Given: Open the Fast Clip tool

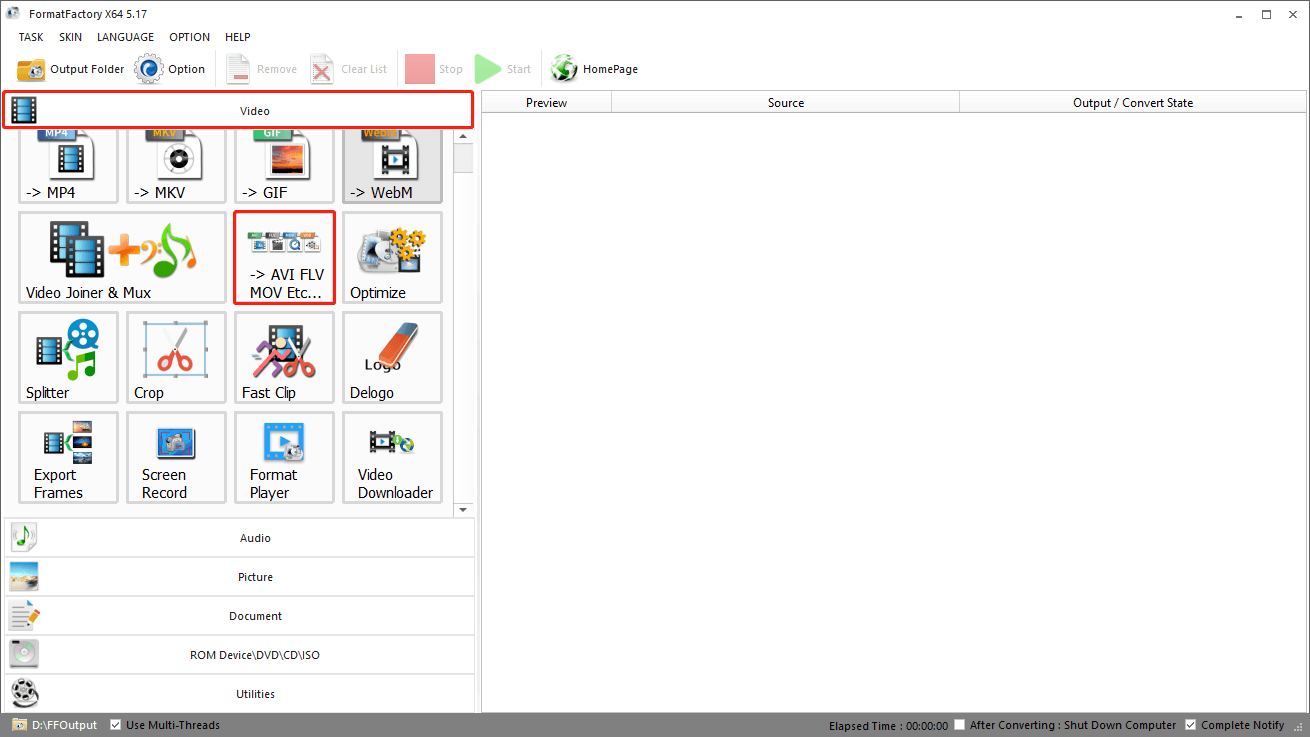Looking at the screenshot, I should (284, 358).
